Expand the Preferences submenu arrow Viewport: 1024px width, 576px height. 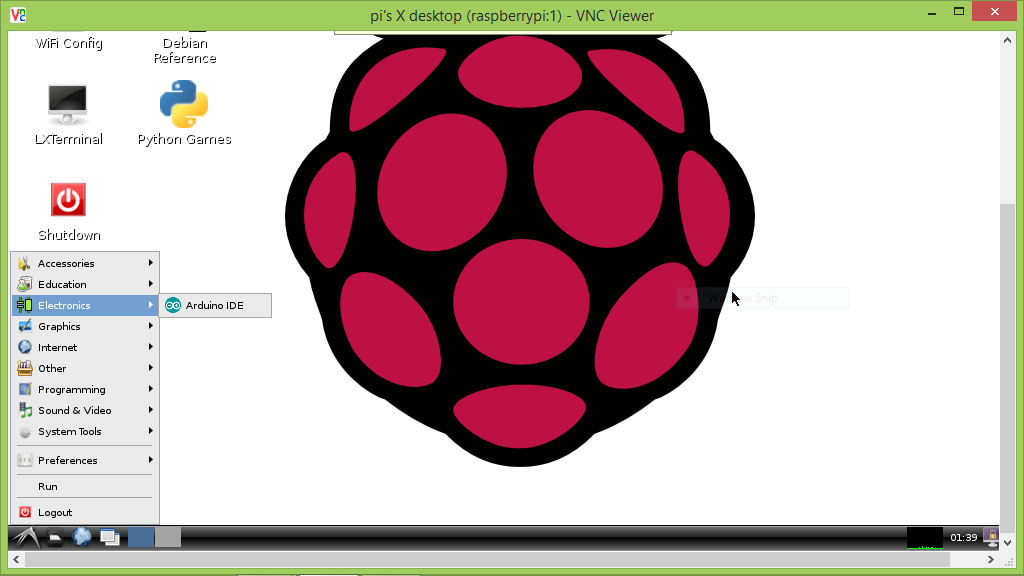(x=151, y=460)
